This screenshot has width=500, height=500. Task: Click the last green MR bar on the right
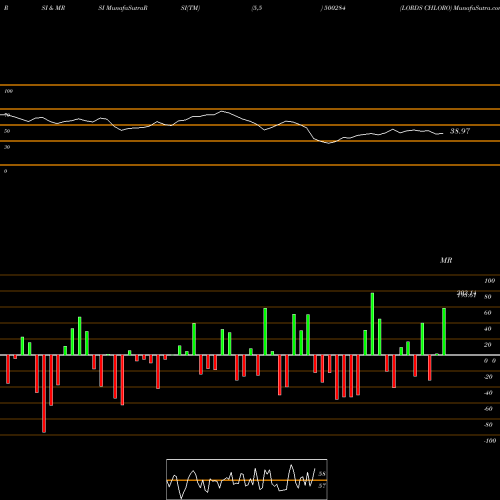(x=444, y=331)
